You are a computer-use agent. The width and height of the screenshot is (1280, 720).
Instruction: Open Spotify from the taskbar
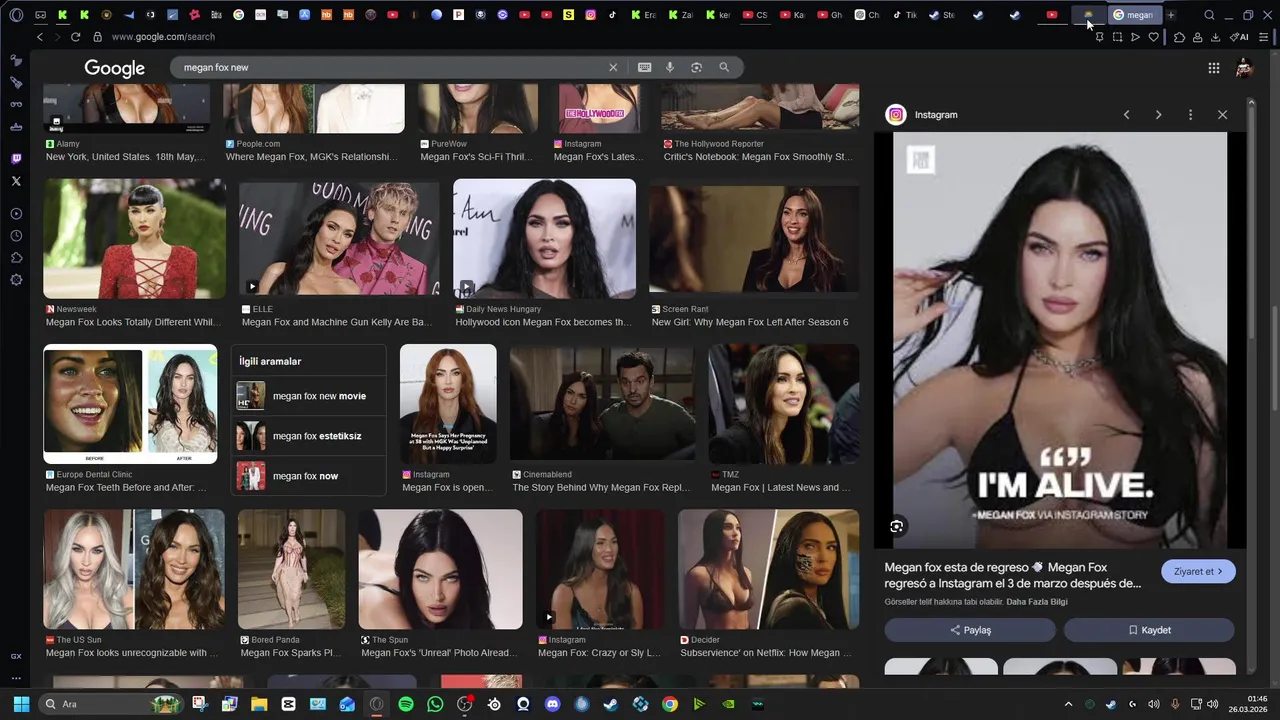coord(406,704)
